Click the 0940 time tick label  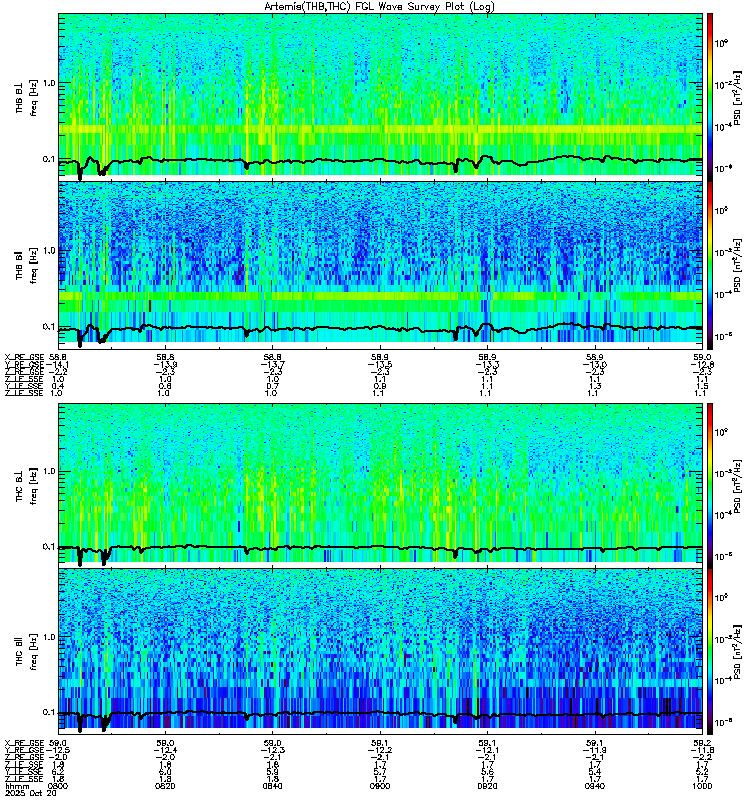pyautogui.click(x=595, y=786)
